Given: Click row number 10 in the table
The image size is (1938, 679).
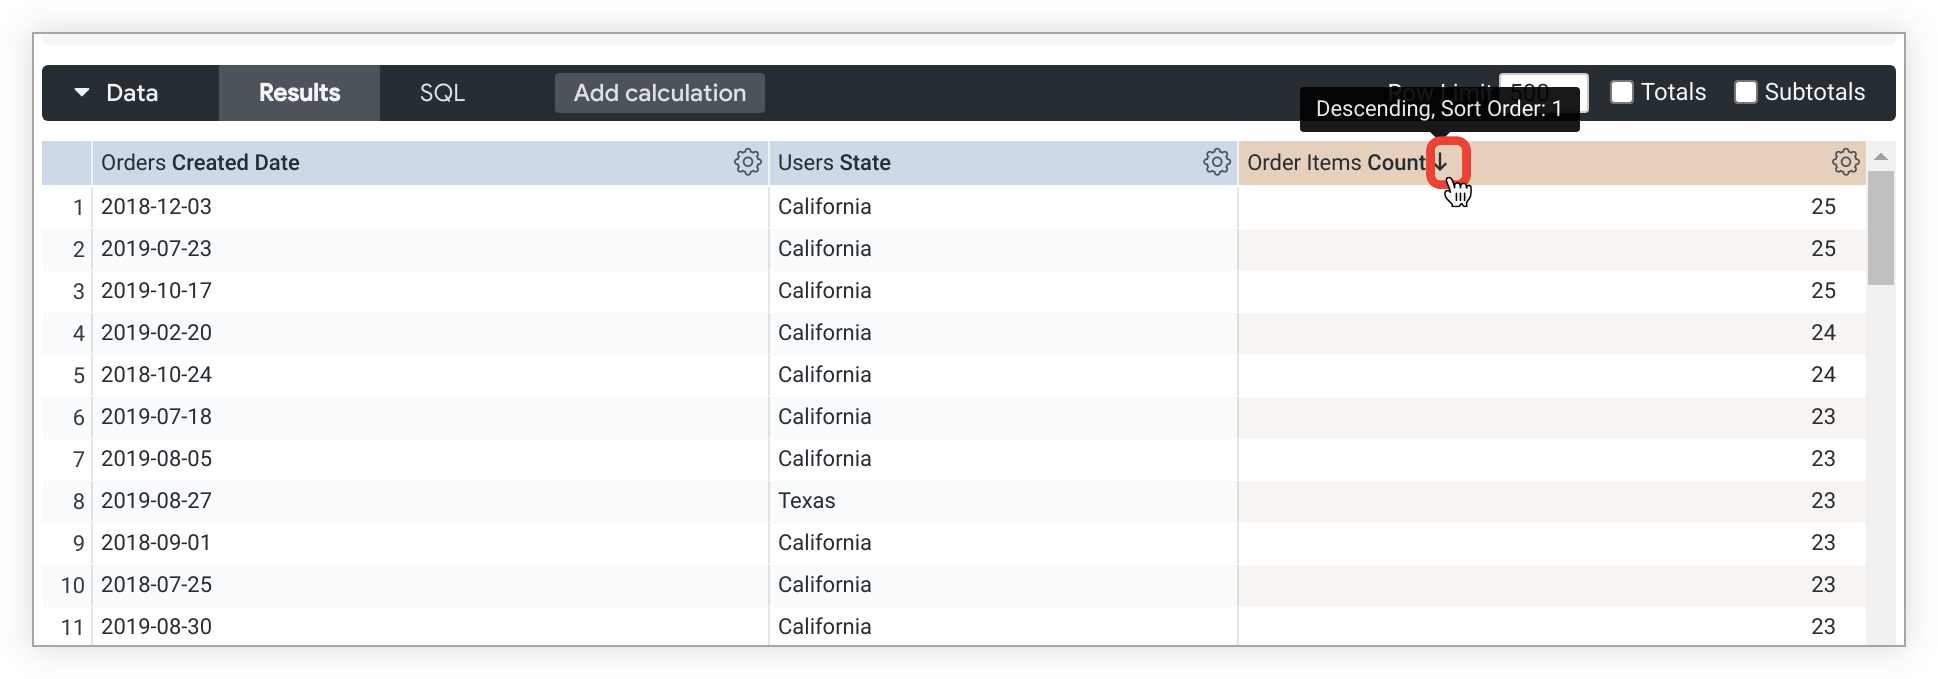Looking at the screenshot, I should tap(72, 585).
